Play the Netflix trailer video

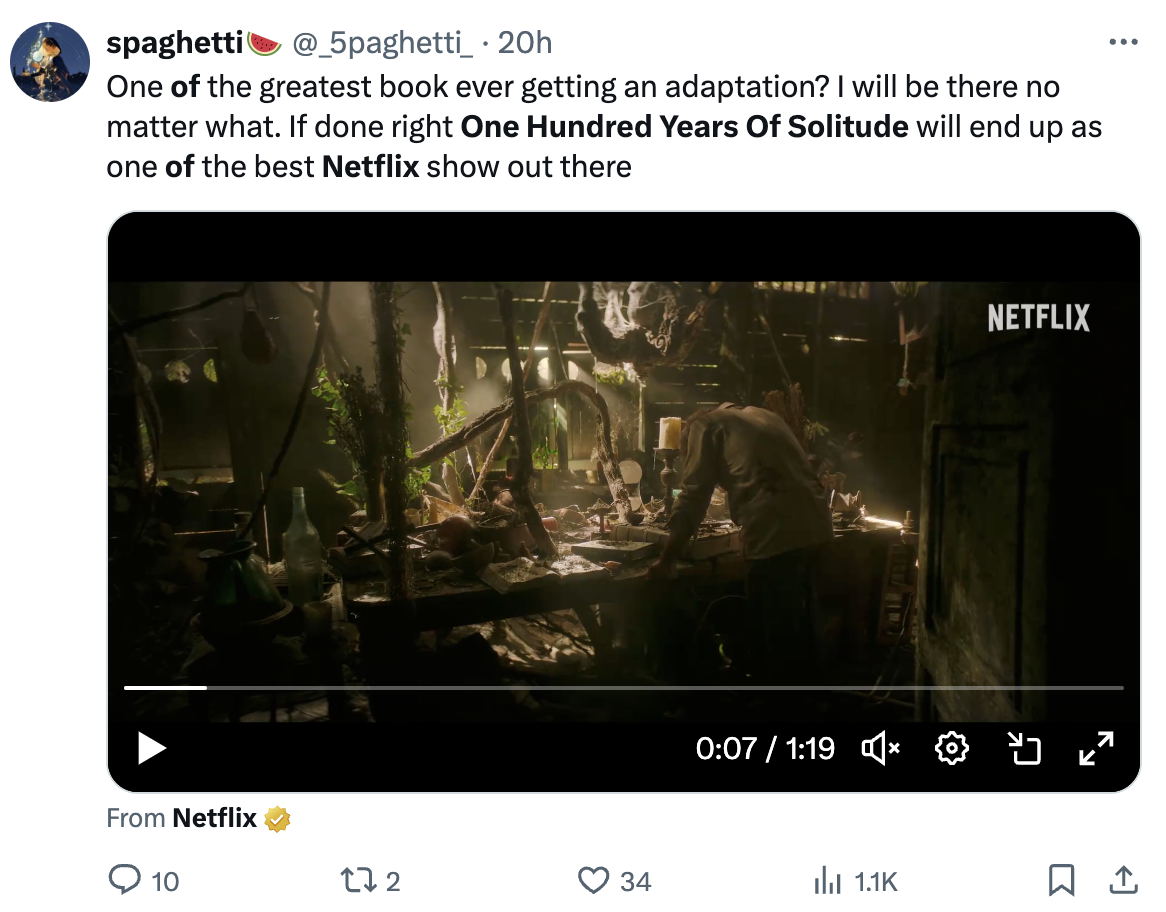click(150, 748)
